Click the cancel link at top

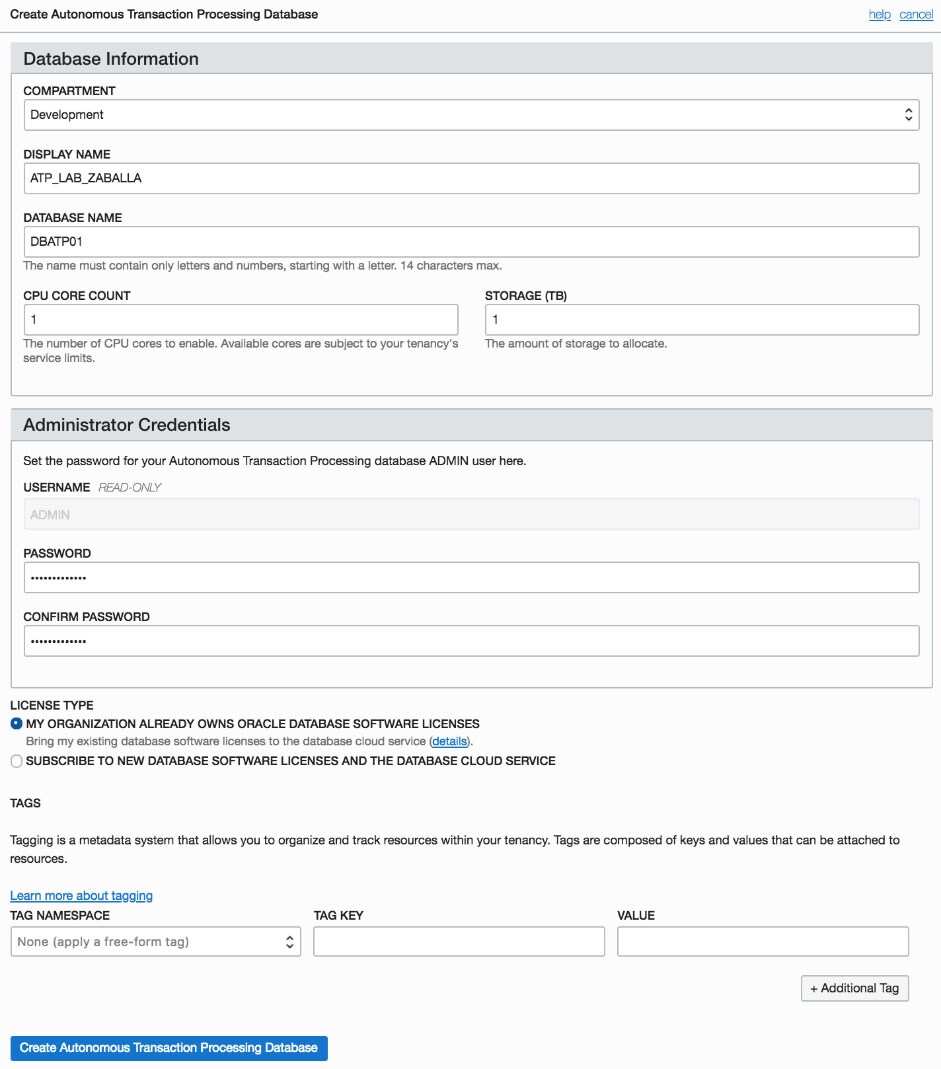[916, 15]
